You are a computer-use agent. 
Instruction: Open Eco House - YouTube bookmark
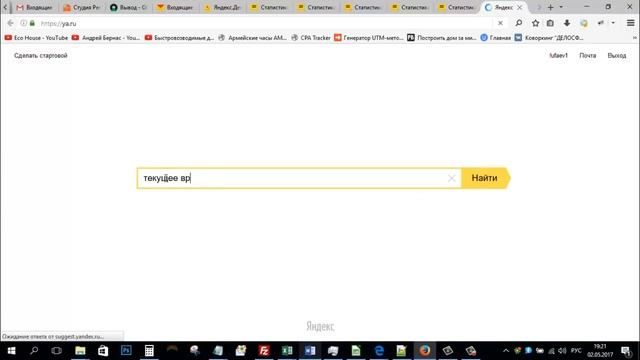pos(36,38)
